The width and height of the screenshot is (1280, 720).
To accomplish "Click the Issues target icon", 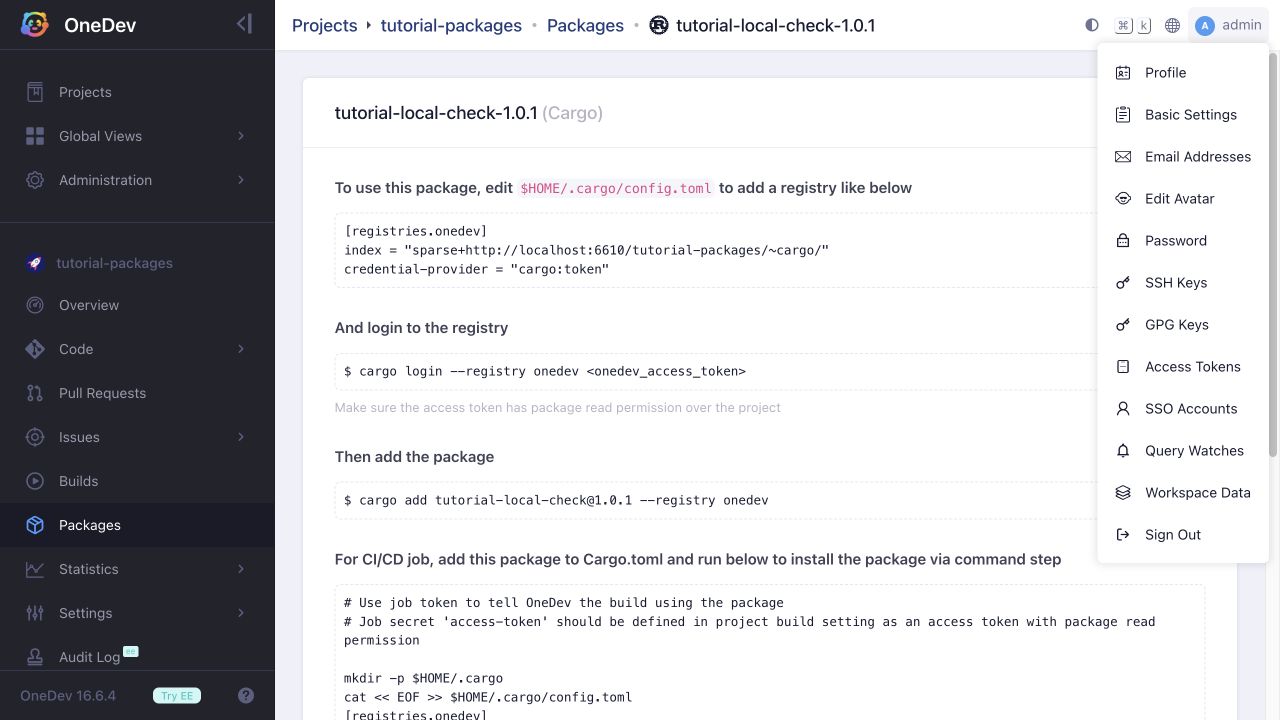I will tap(35, 437).
